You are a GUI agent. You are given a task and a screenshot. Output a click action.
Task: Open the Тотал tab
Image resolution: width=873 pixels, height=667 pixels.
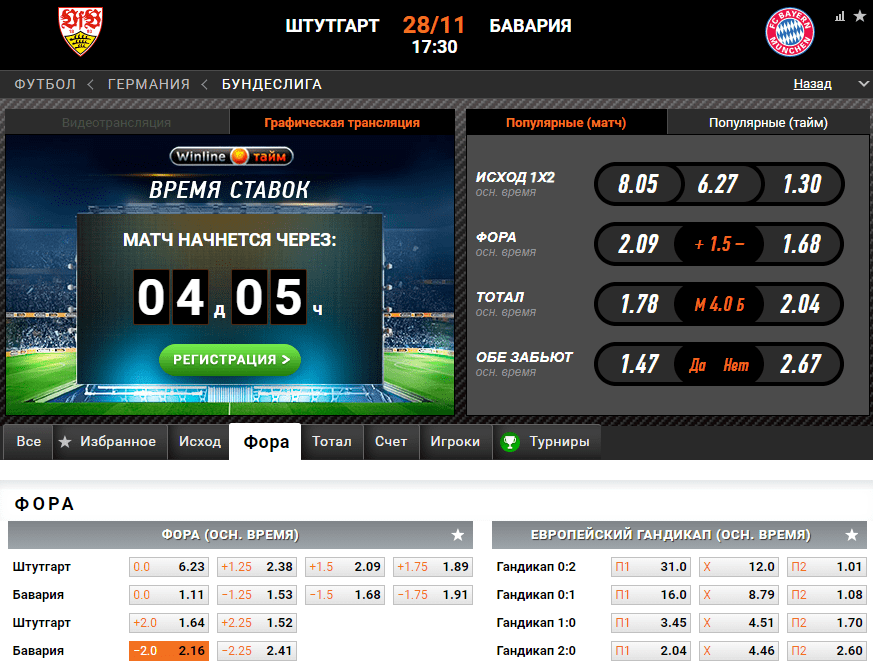(332, 442)
